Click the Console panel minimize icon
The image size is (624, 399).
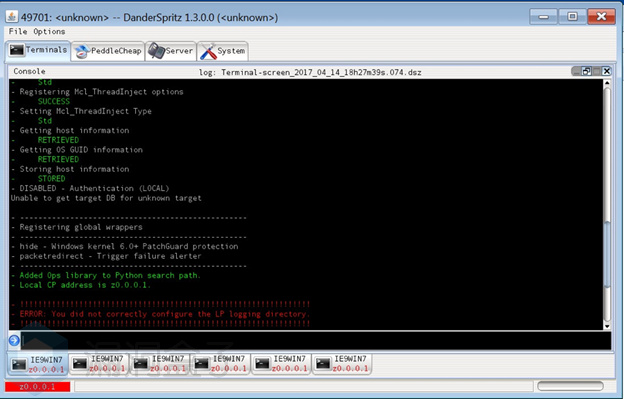point(576,71)
